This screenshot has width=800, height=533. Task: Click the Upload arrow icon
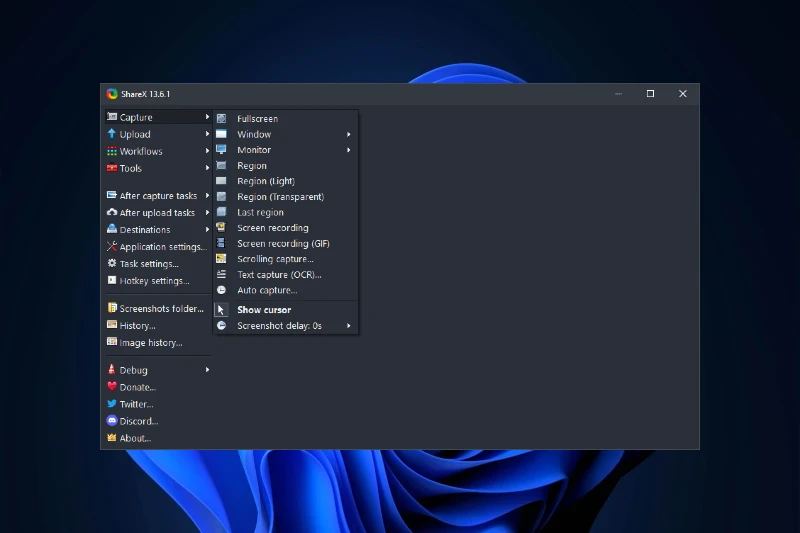[x=112, y=134]
